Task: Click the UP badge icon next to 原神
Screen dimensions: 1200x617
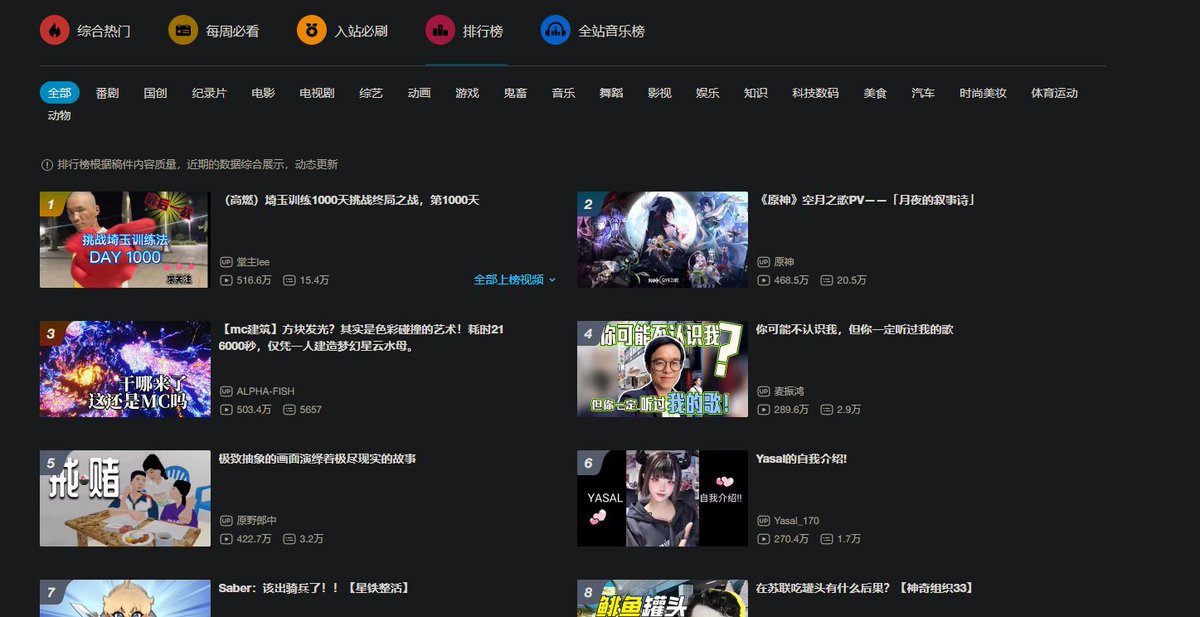Action: click(764, 262)
